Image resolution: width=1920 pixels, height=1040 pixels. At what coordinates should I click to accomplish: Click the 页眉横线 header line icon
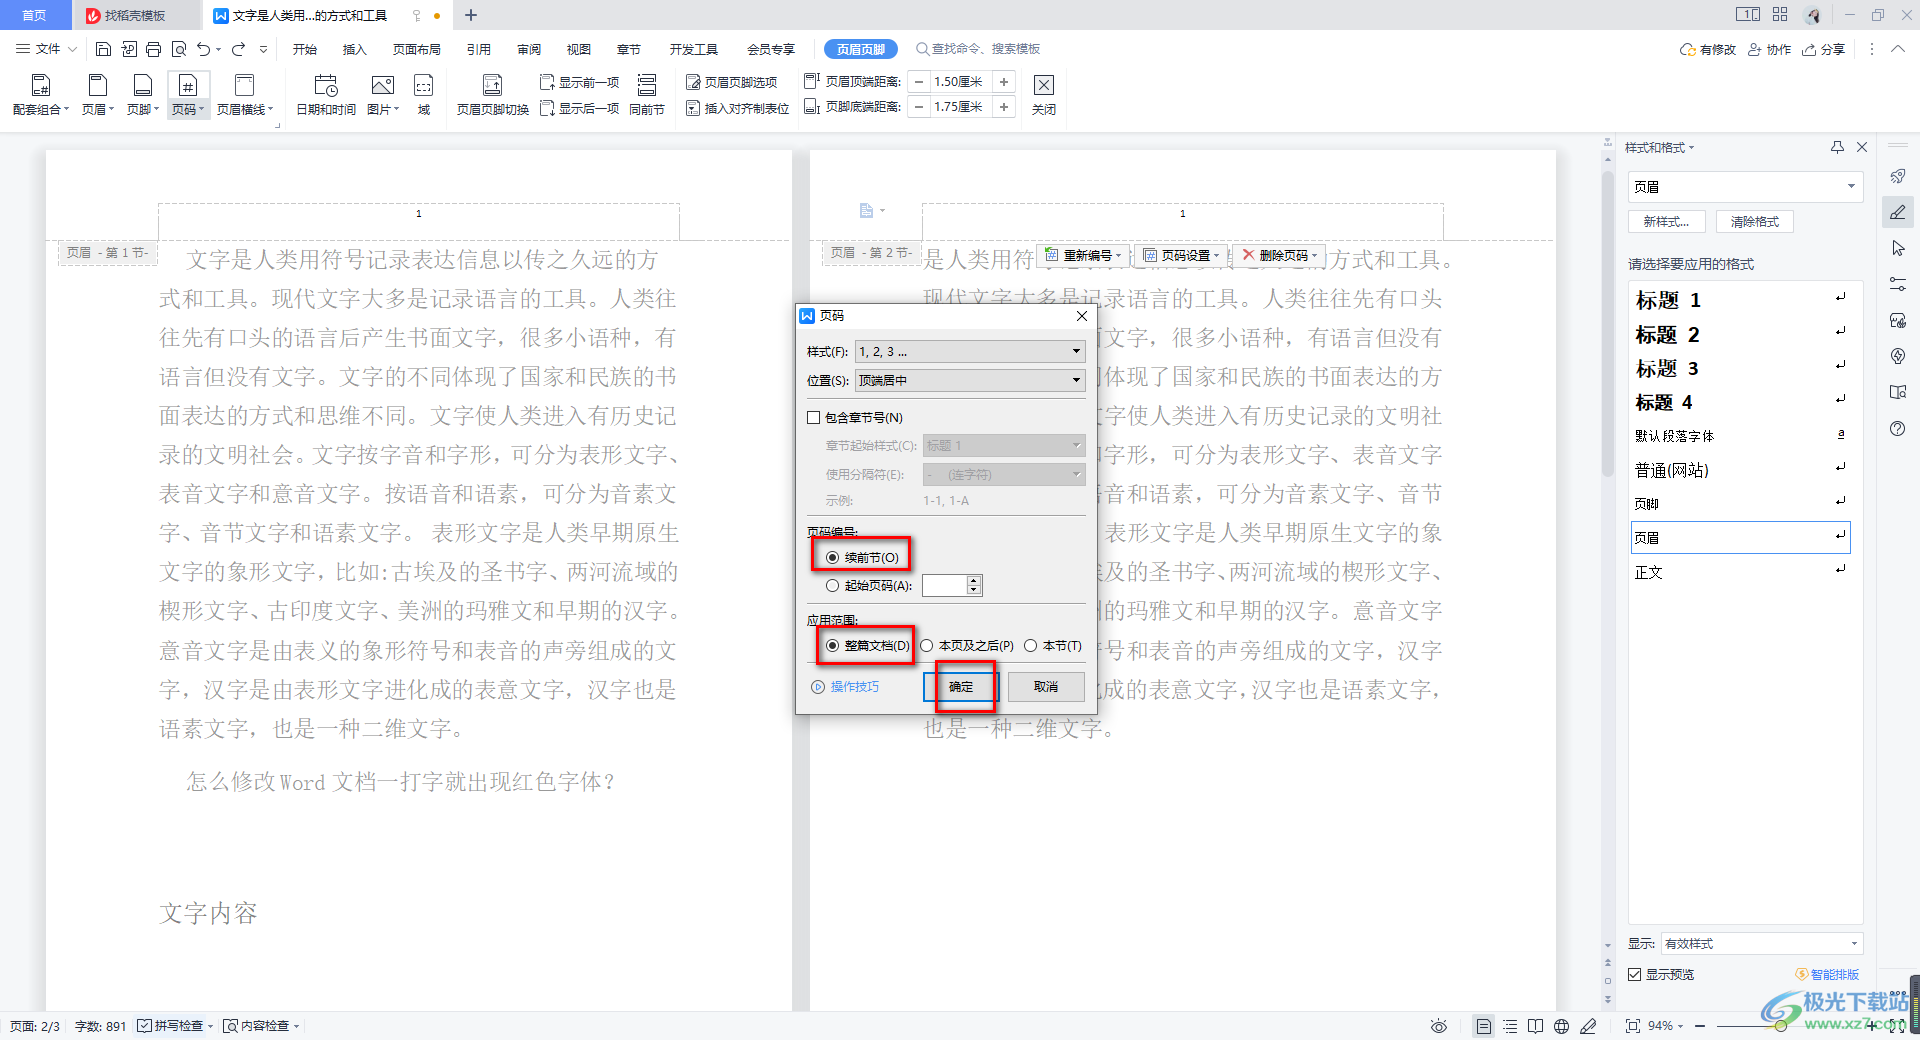tap(245, 95)
